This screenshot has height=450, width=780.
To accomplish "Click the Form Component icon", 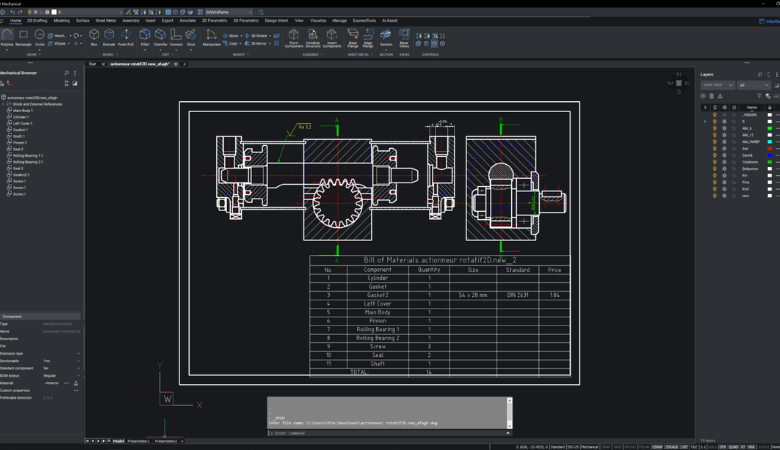I will (x=294, y=38).
